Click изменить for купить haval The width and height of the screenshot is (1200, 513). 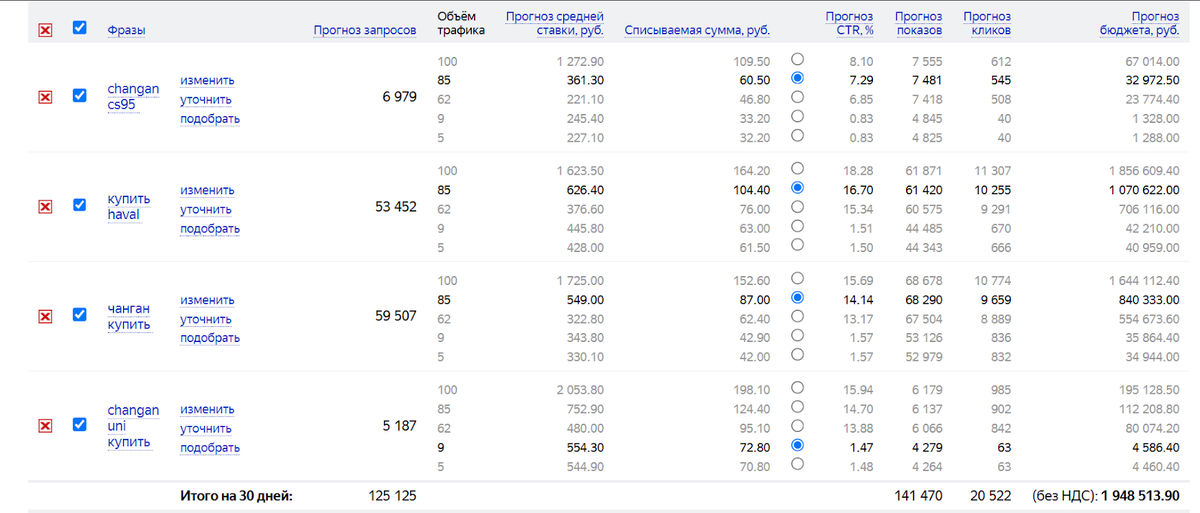[x=207, y=190]
